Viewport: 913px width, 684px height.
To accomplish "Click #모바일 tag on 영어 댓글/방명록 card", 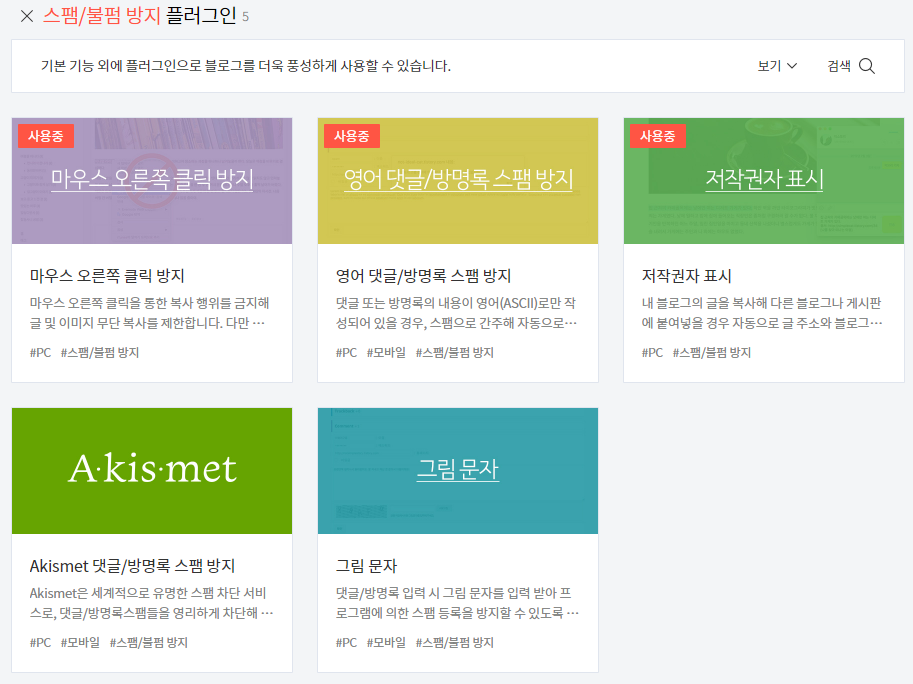I will coord(386,352).
